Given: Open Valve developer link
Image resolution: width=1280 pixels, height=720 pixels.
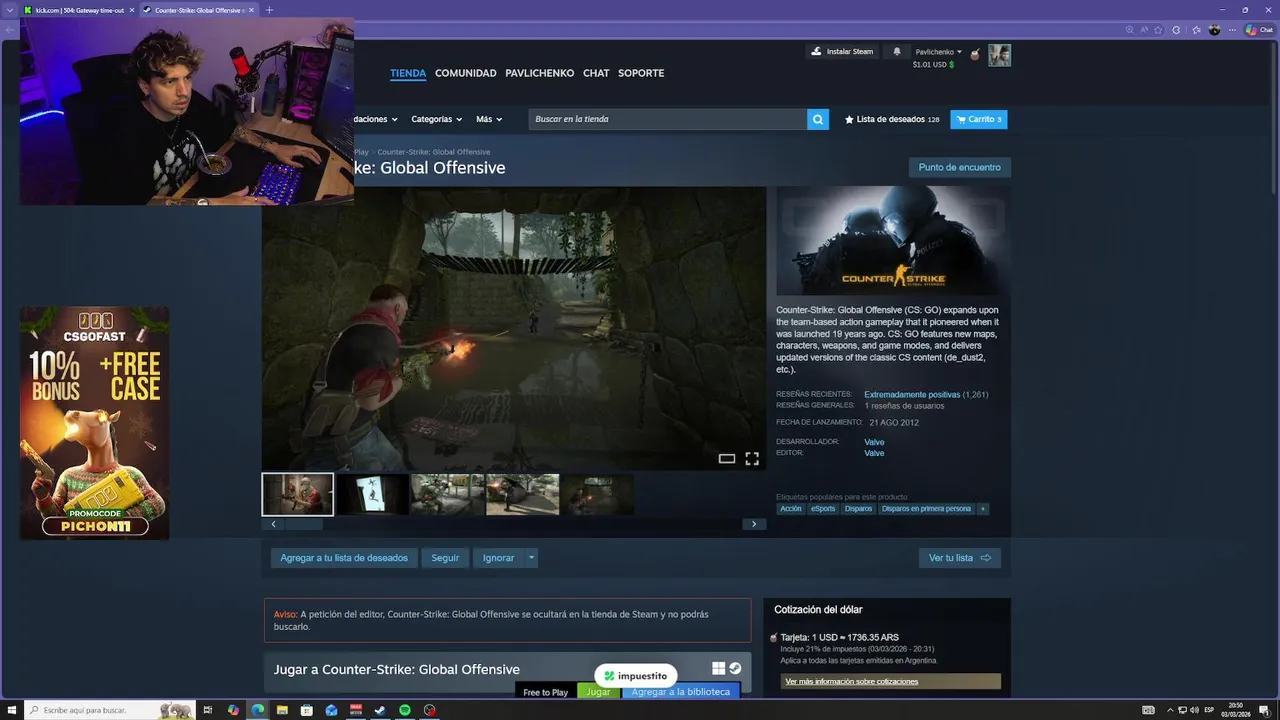Looking at the screenshot, I should 874,442.
